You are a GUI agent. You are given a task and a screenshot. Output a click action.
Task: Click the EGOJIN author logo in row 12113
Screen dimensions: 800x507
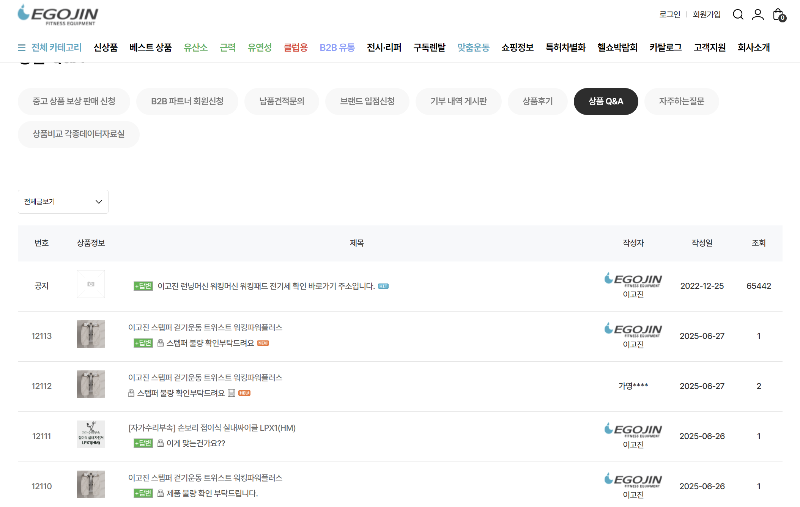(633, 330)
